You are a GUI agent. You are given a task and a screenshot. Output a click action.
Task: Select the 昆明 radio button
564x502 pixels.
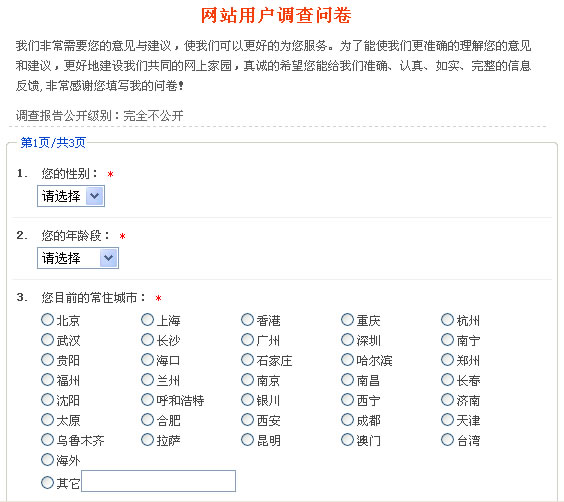[x=247, y=439]
